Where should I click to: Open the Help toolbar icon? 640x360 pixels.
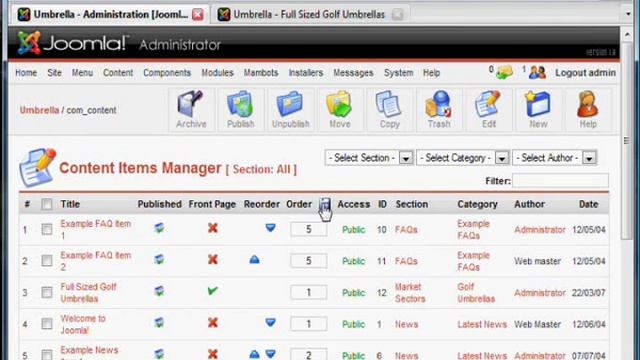click(588, 109)
